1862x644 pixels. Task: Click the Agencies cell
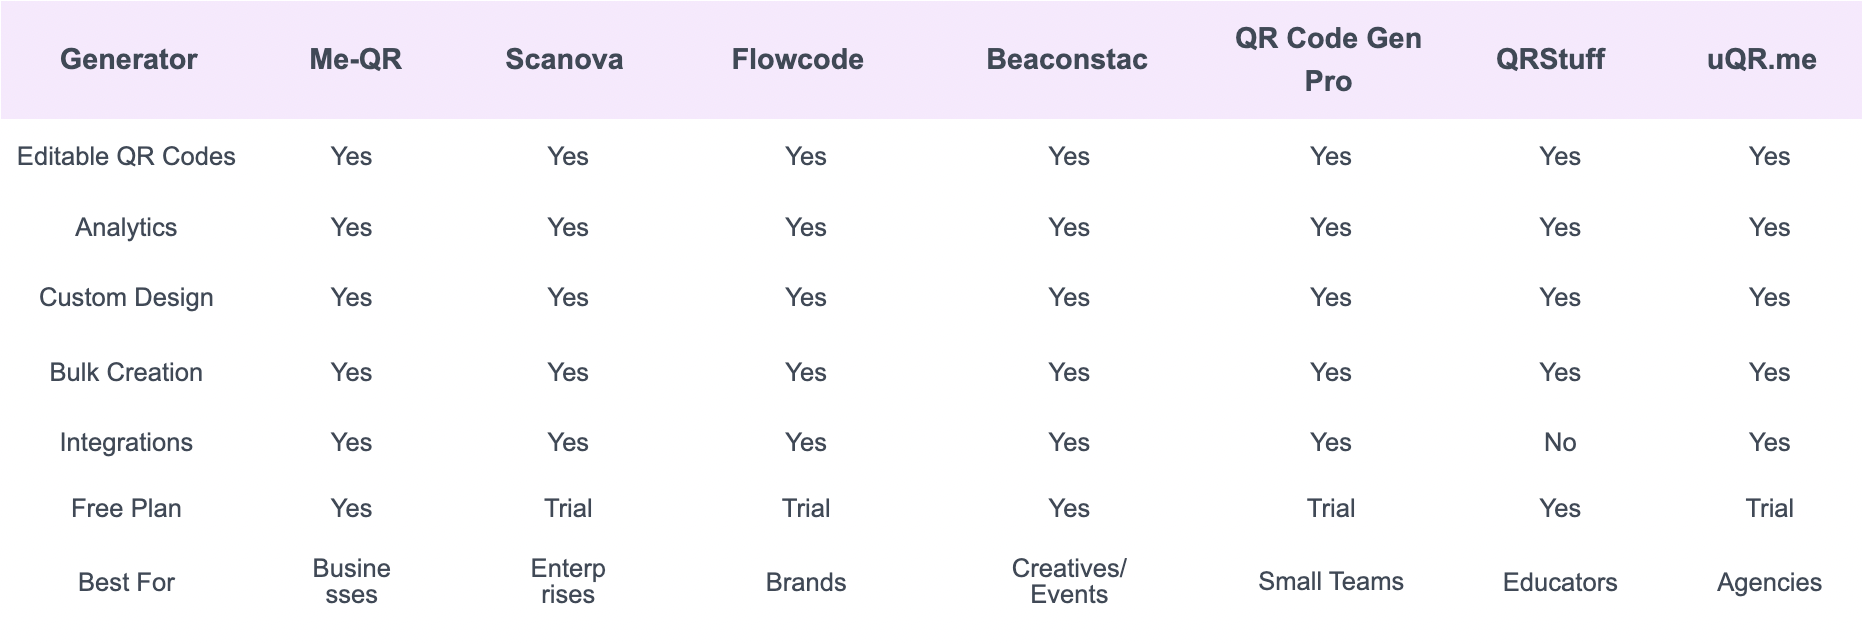click(1768, 583)
